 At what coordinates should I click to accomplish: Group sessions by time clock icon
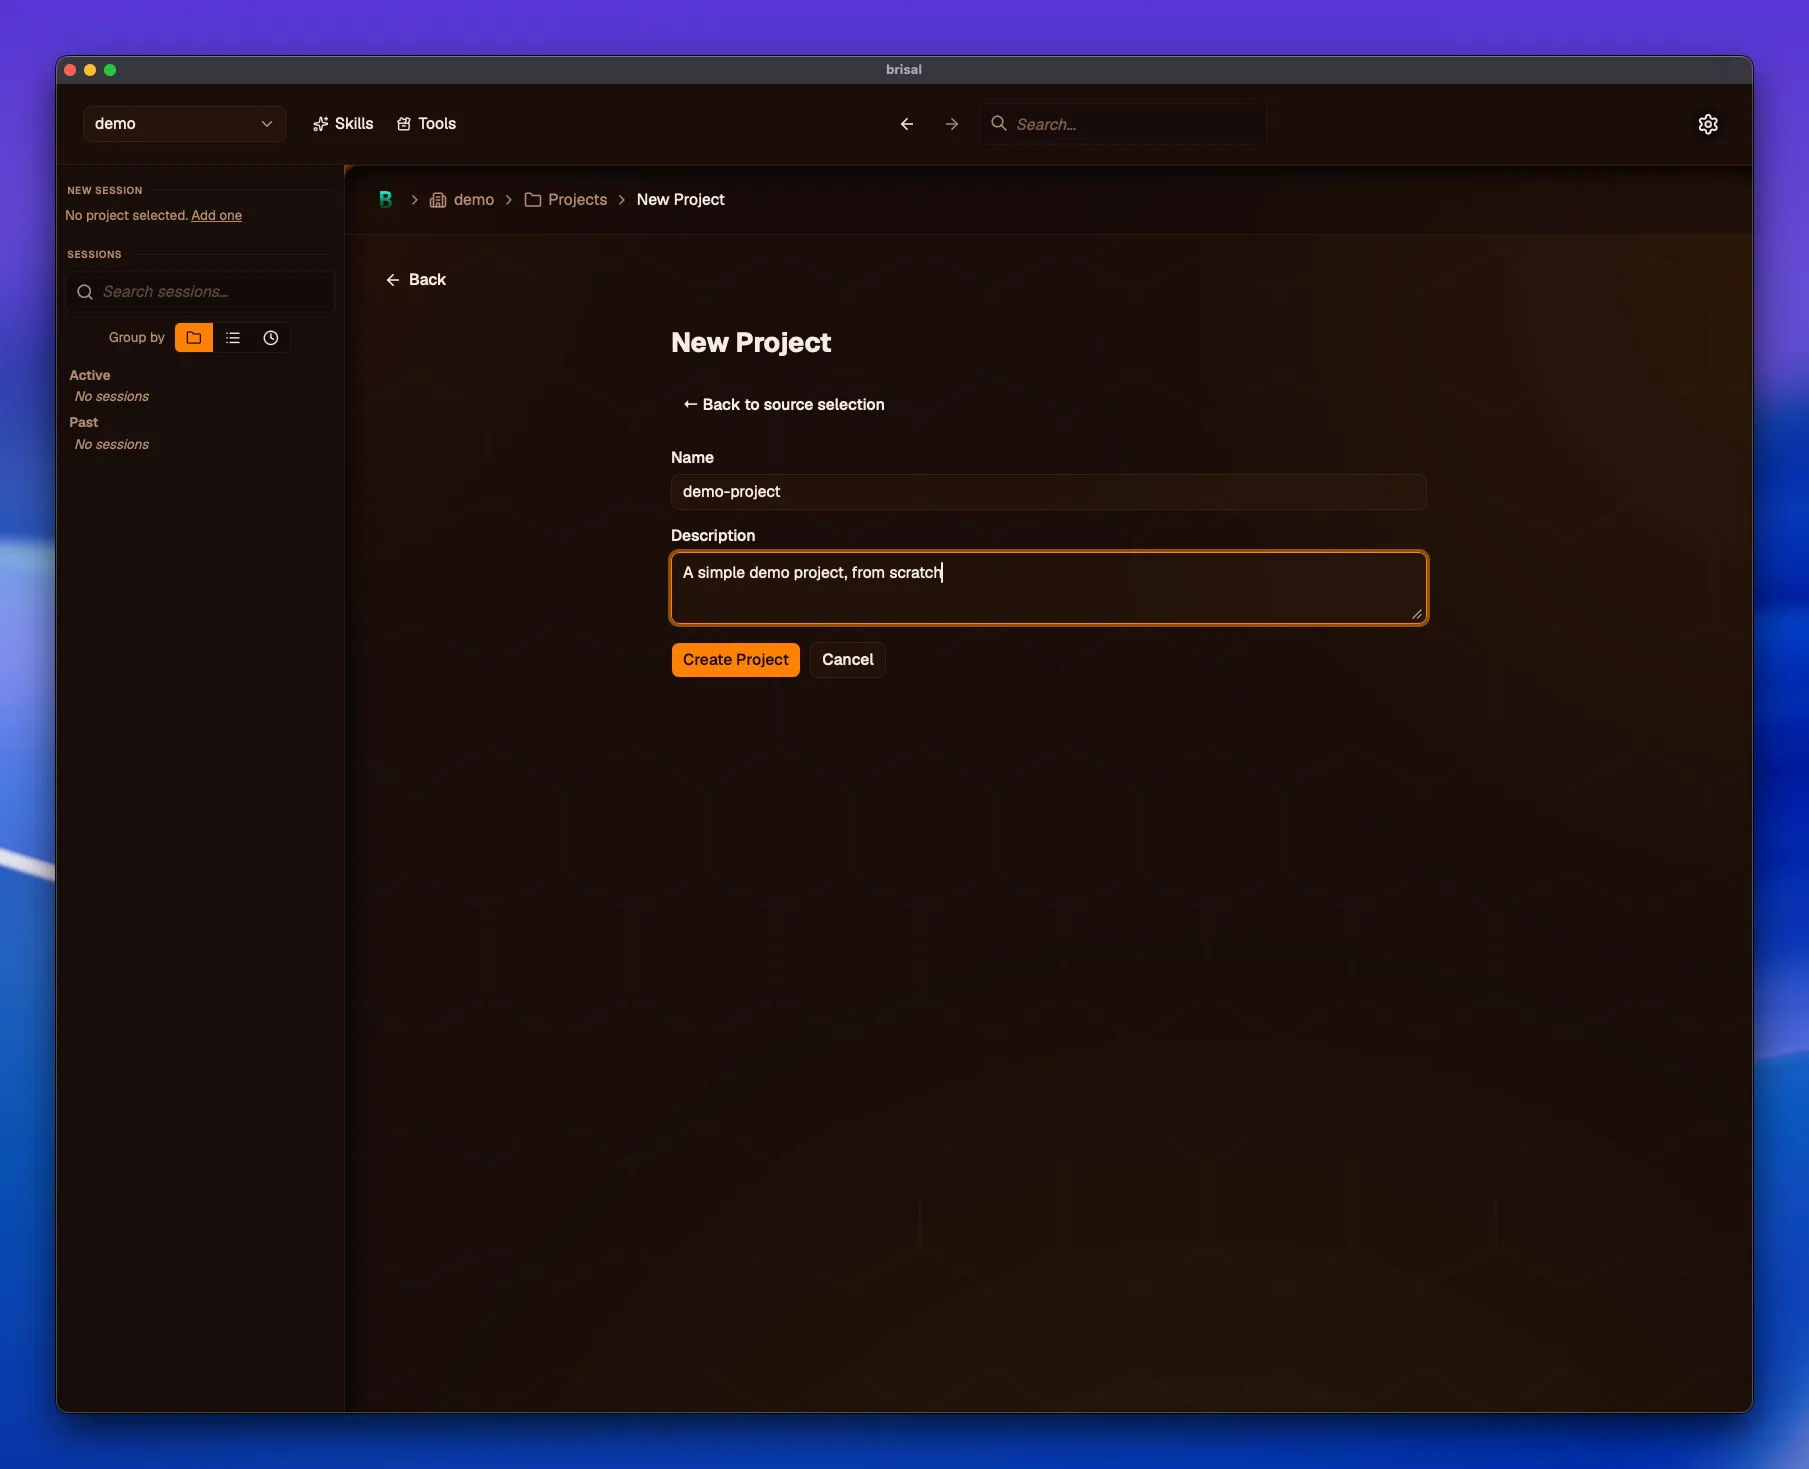271,338
